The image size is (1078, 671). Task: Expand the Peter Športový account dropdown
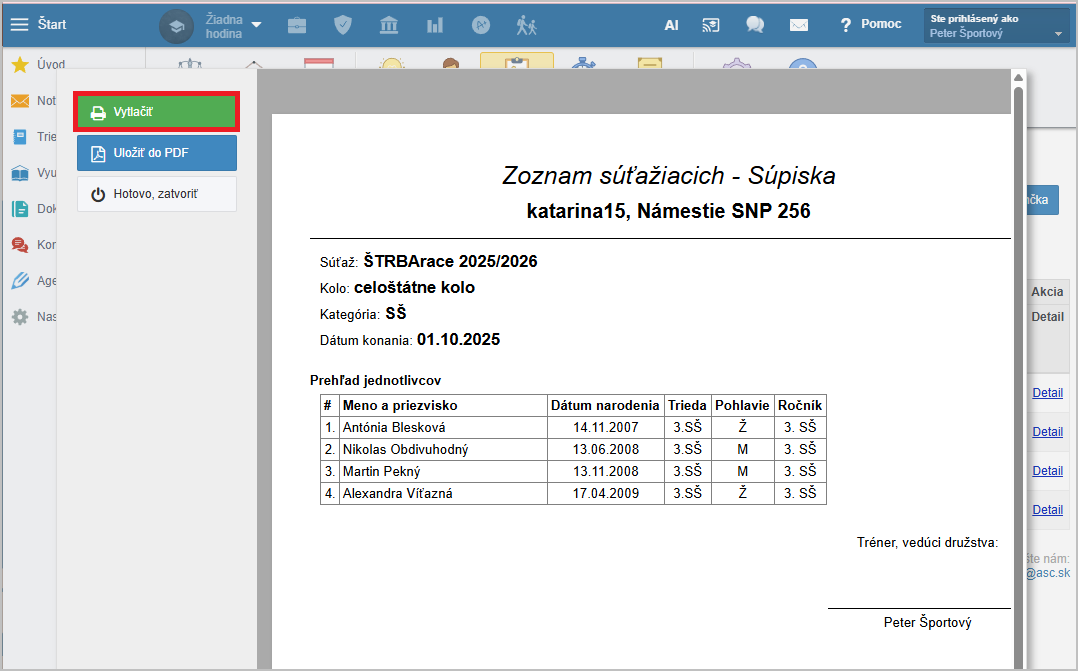(x=996, y=26)
